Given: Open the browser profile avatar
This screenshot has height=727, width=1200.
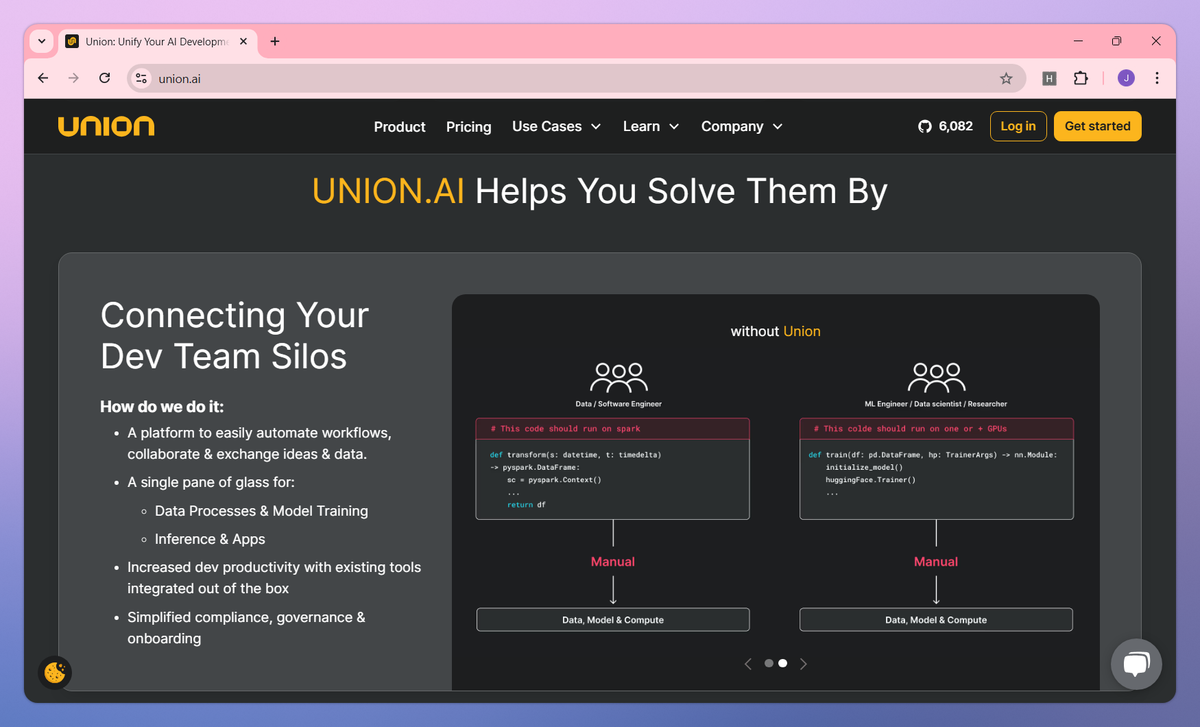Looking at the screenshot, I should point(1125,77).
